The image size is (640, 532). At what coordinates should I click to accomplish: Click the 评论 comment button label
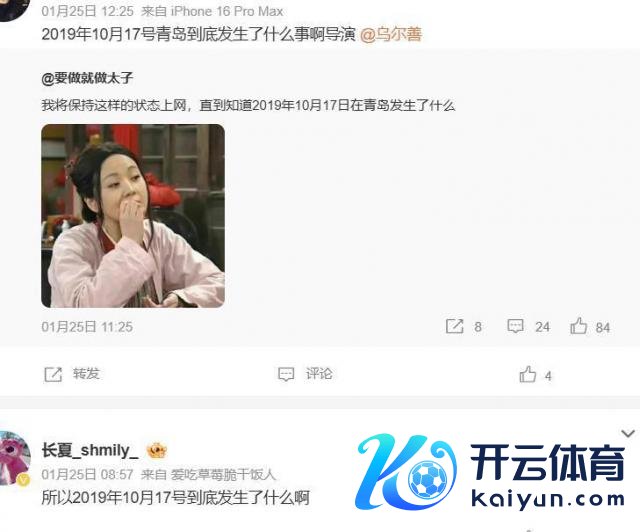click(x=319, y=374)
